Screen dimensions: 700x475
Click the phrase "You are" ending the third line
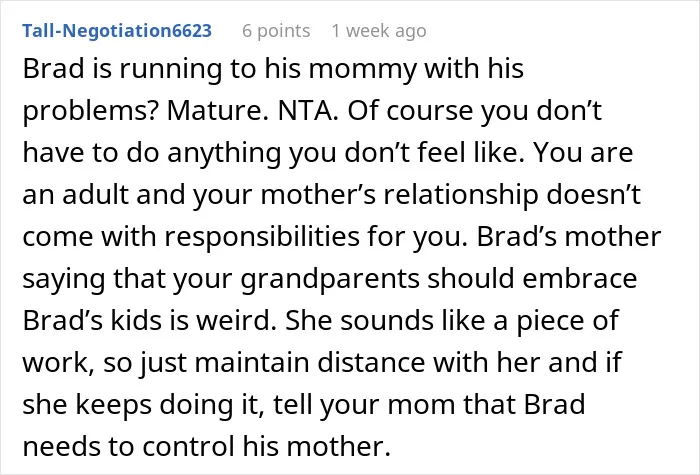tap(583, 152)
